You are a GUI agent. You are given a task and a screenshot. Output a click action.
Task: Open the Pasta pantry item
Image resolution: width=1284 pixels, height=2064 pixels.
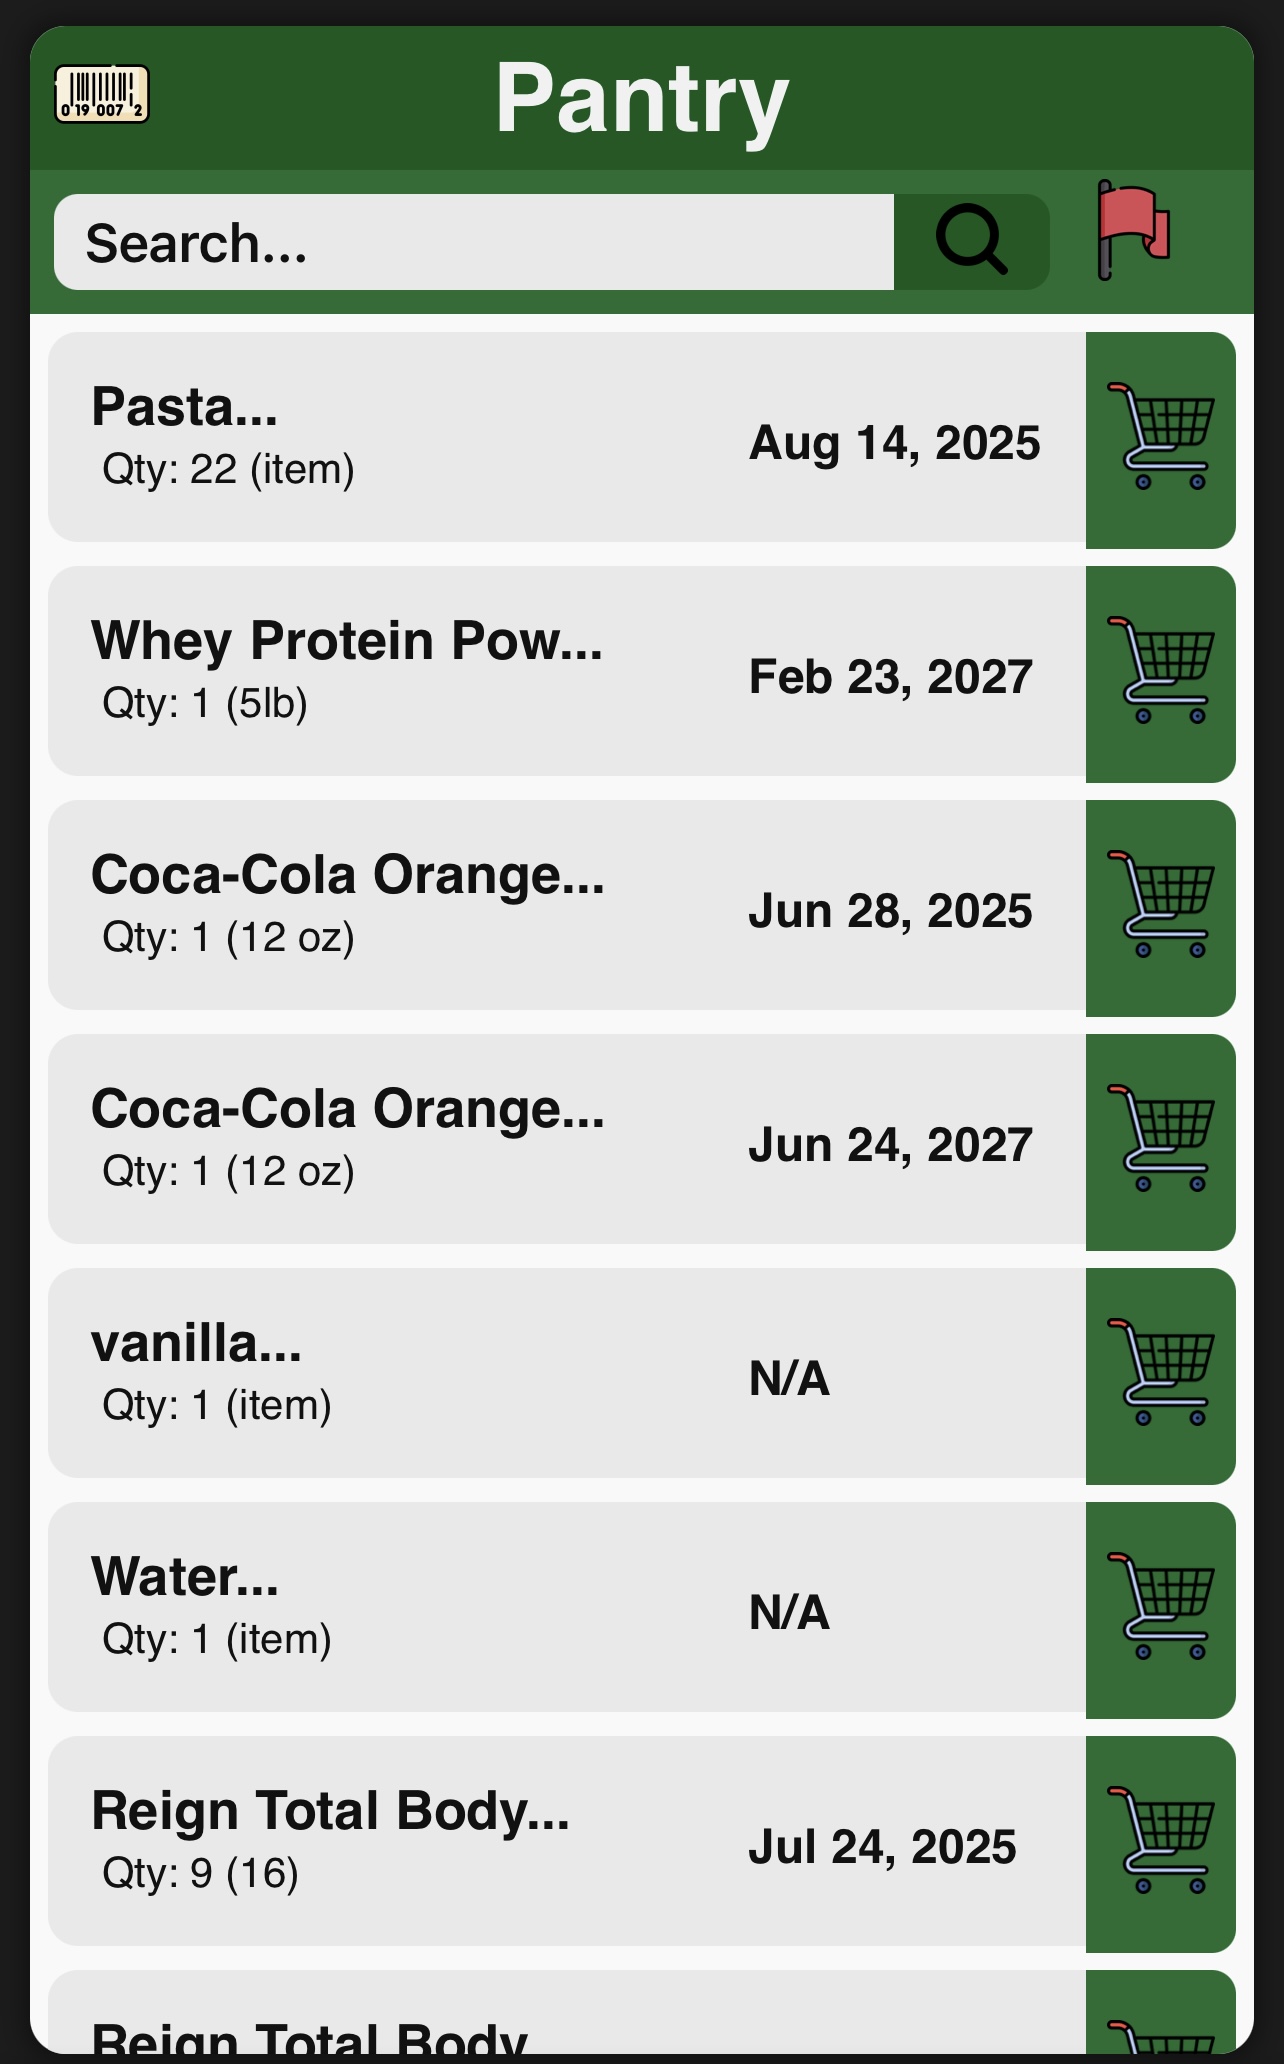[400, 437]
